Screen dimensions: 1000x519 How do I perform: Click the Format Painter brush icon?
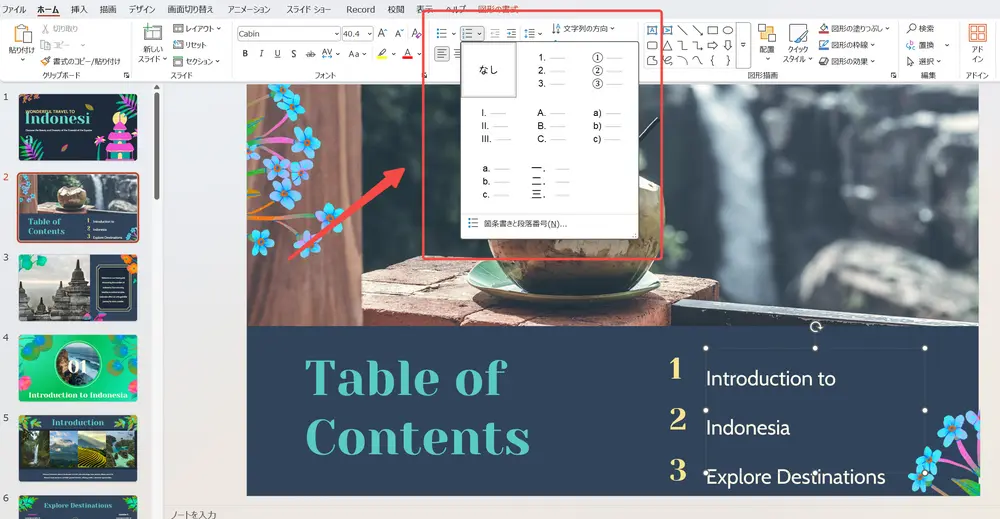[x=45, y=61]
